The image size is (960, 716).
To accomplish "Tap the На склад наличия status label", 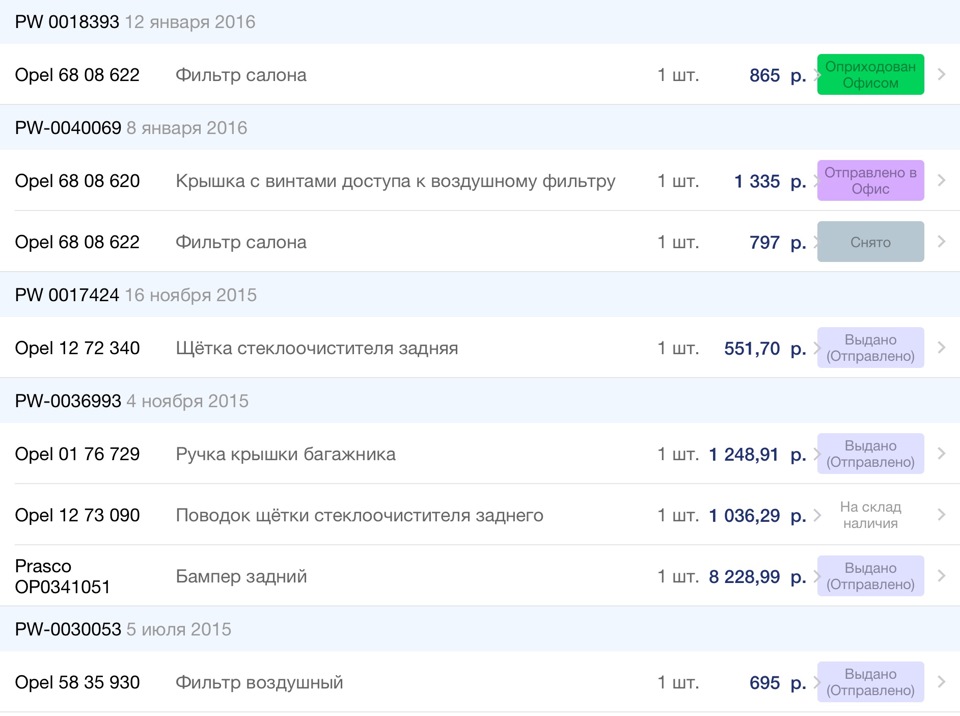I will coord(869,515).
